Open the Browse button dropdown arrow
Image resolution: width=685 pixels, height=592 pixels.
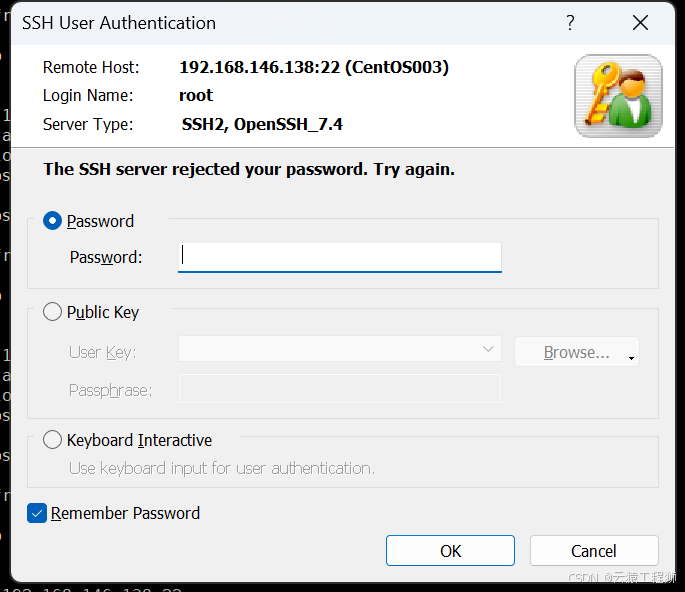click(x=631, y=358)
